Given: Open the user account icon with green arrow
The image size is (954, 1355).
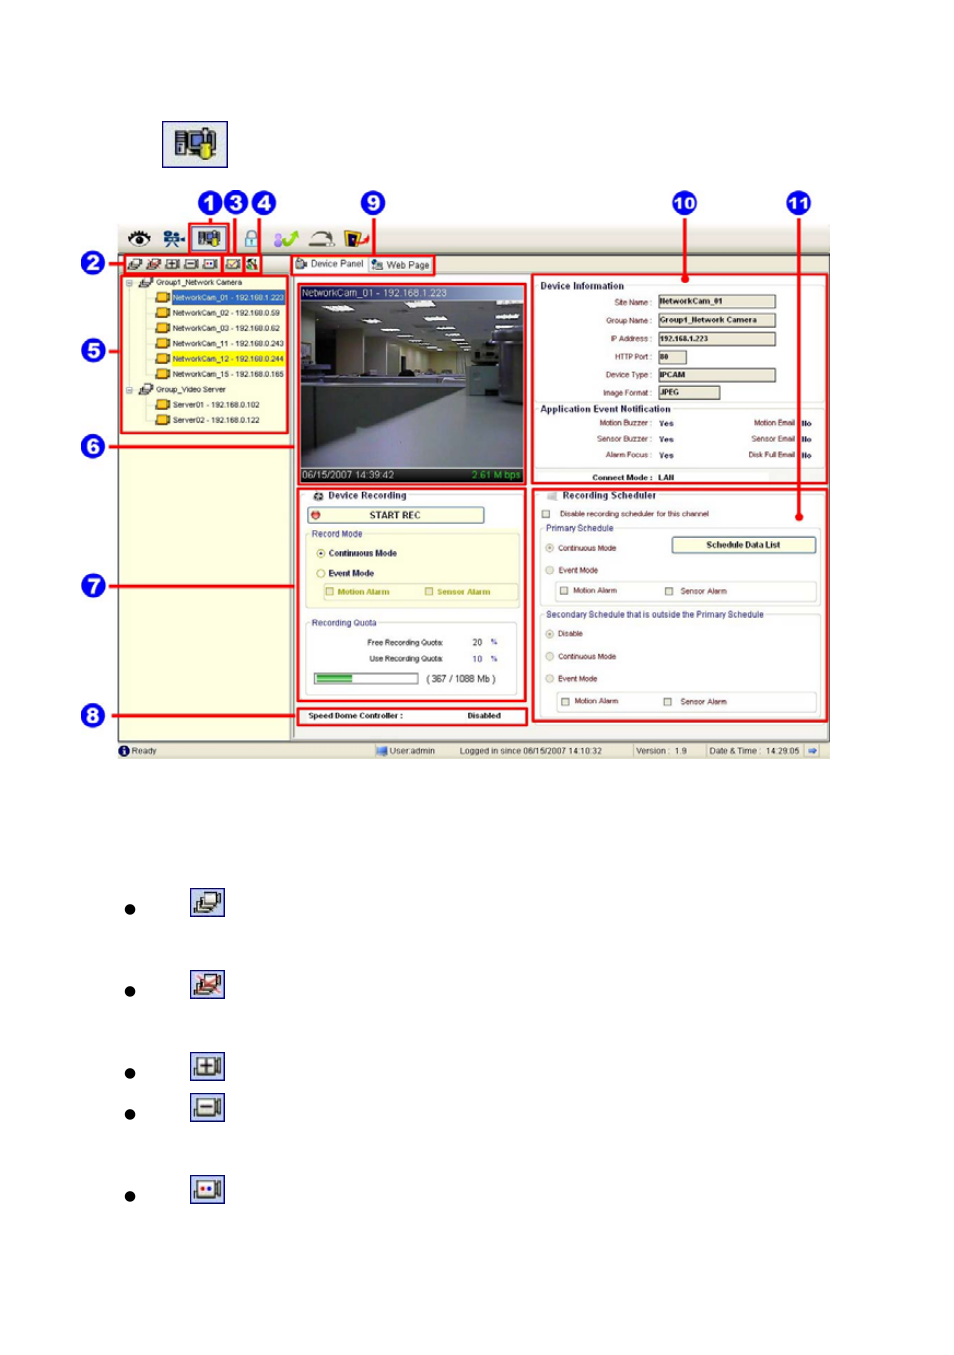Looking at the screenshot, I should click(286, 239).
